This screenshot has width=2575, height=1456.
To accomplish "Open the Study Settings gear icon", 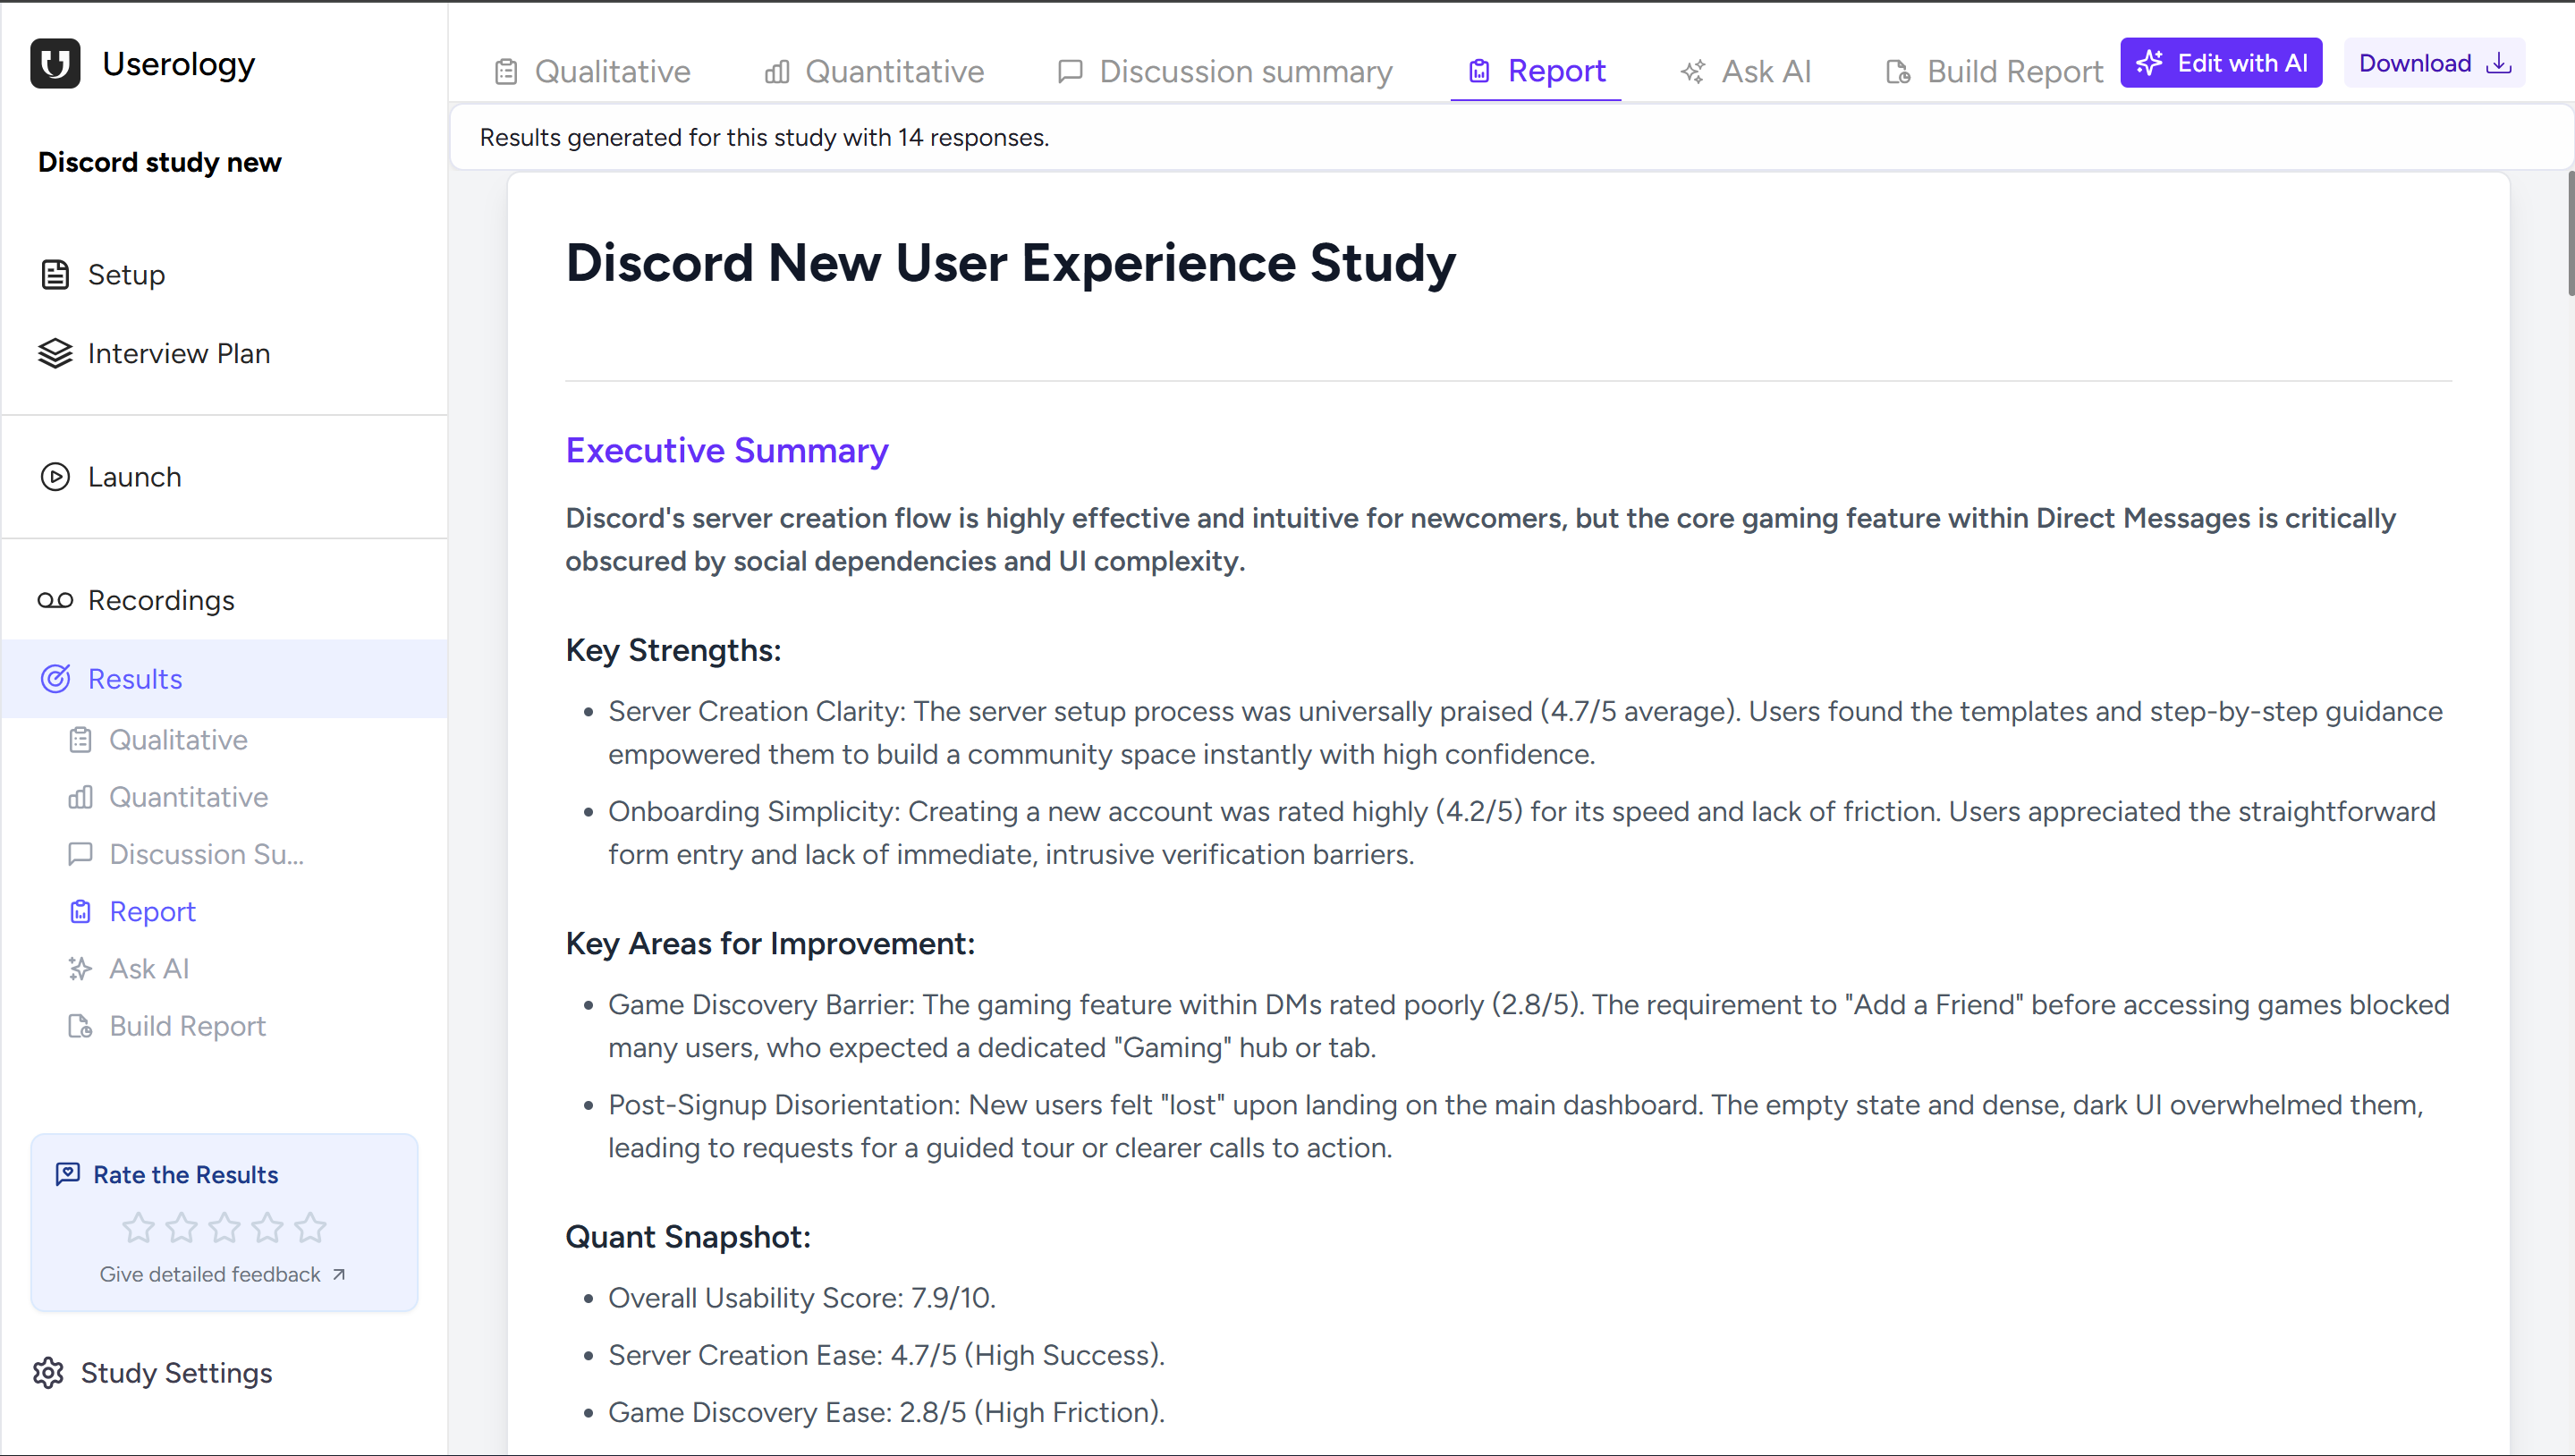I will 47,1373.
